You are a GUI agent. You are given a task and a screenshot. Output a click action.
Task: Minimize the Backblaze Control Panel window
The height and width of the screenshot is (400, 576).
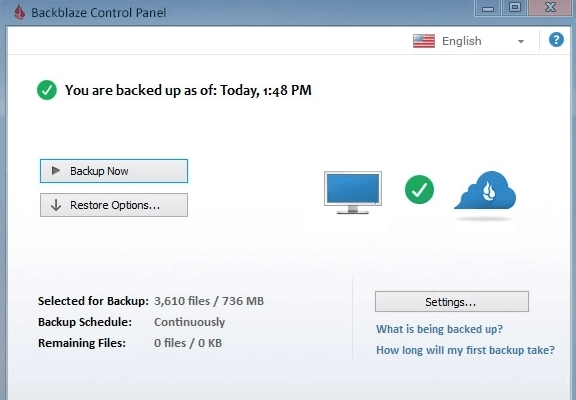487,8
